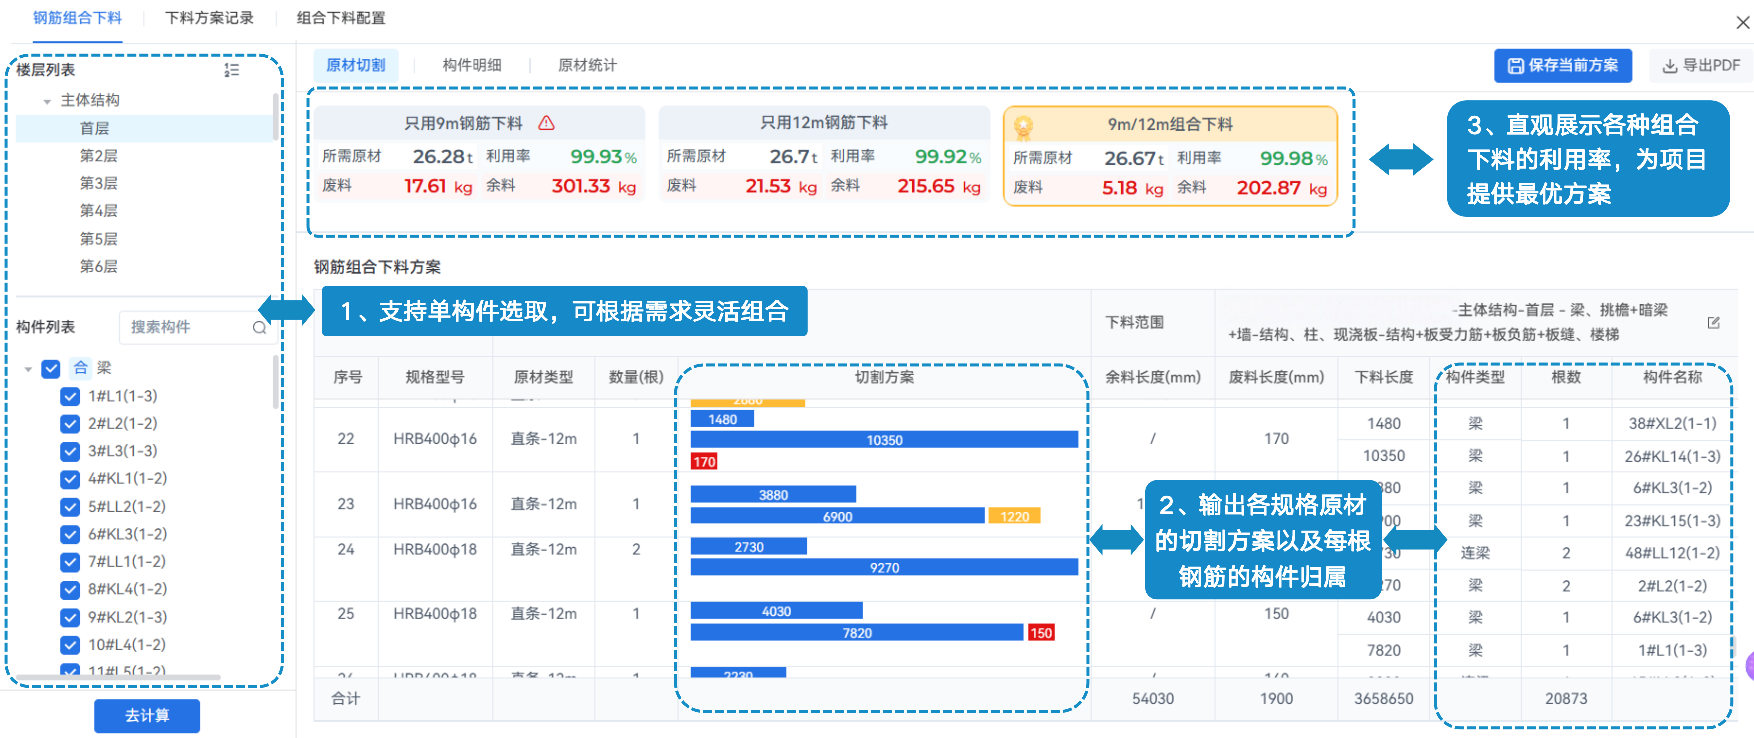The width and height of the screenshot is (1754, 738).
Task: Toggle checkbox for 9#KL2(1-3)
Action: [70, 618]
